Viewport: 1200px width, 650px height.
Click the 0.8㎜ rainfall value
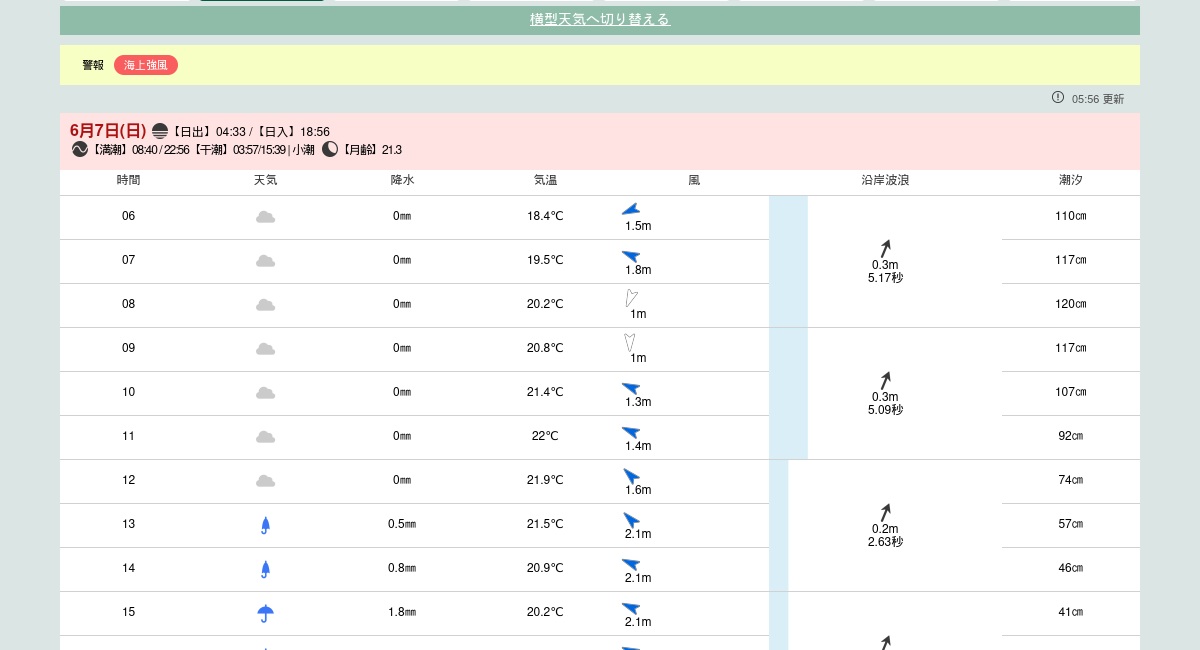(402, 569)
